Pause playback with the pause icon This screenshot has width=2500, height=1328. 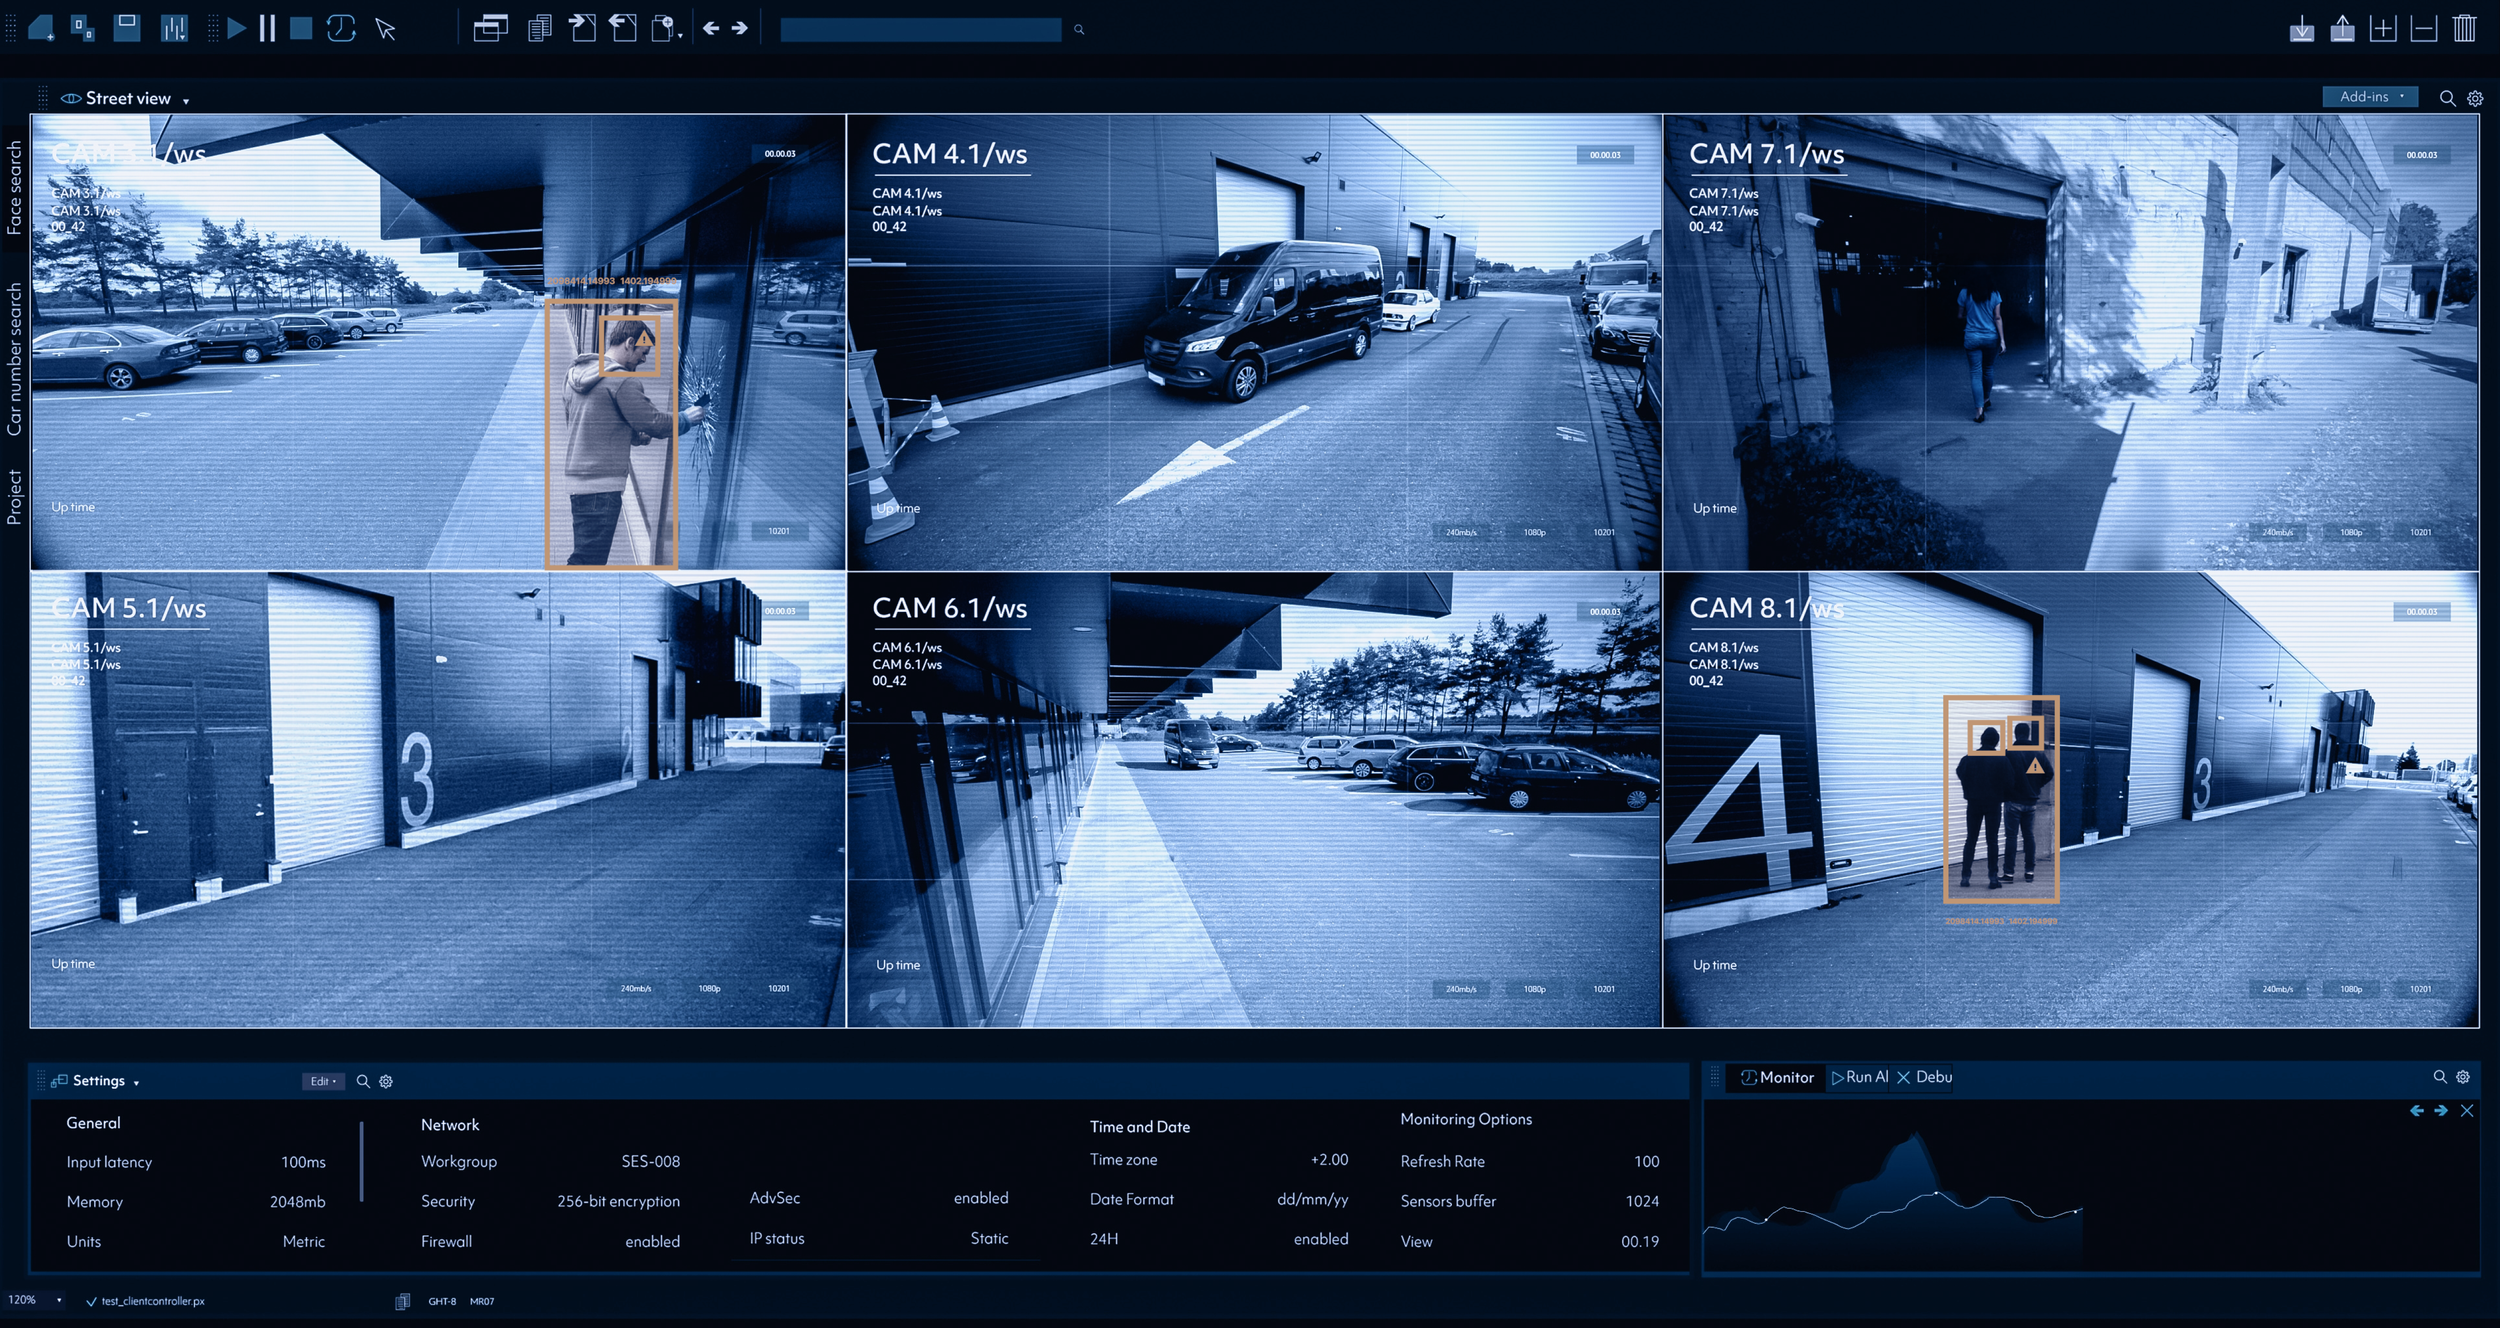click(267, 28)
